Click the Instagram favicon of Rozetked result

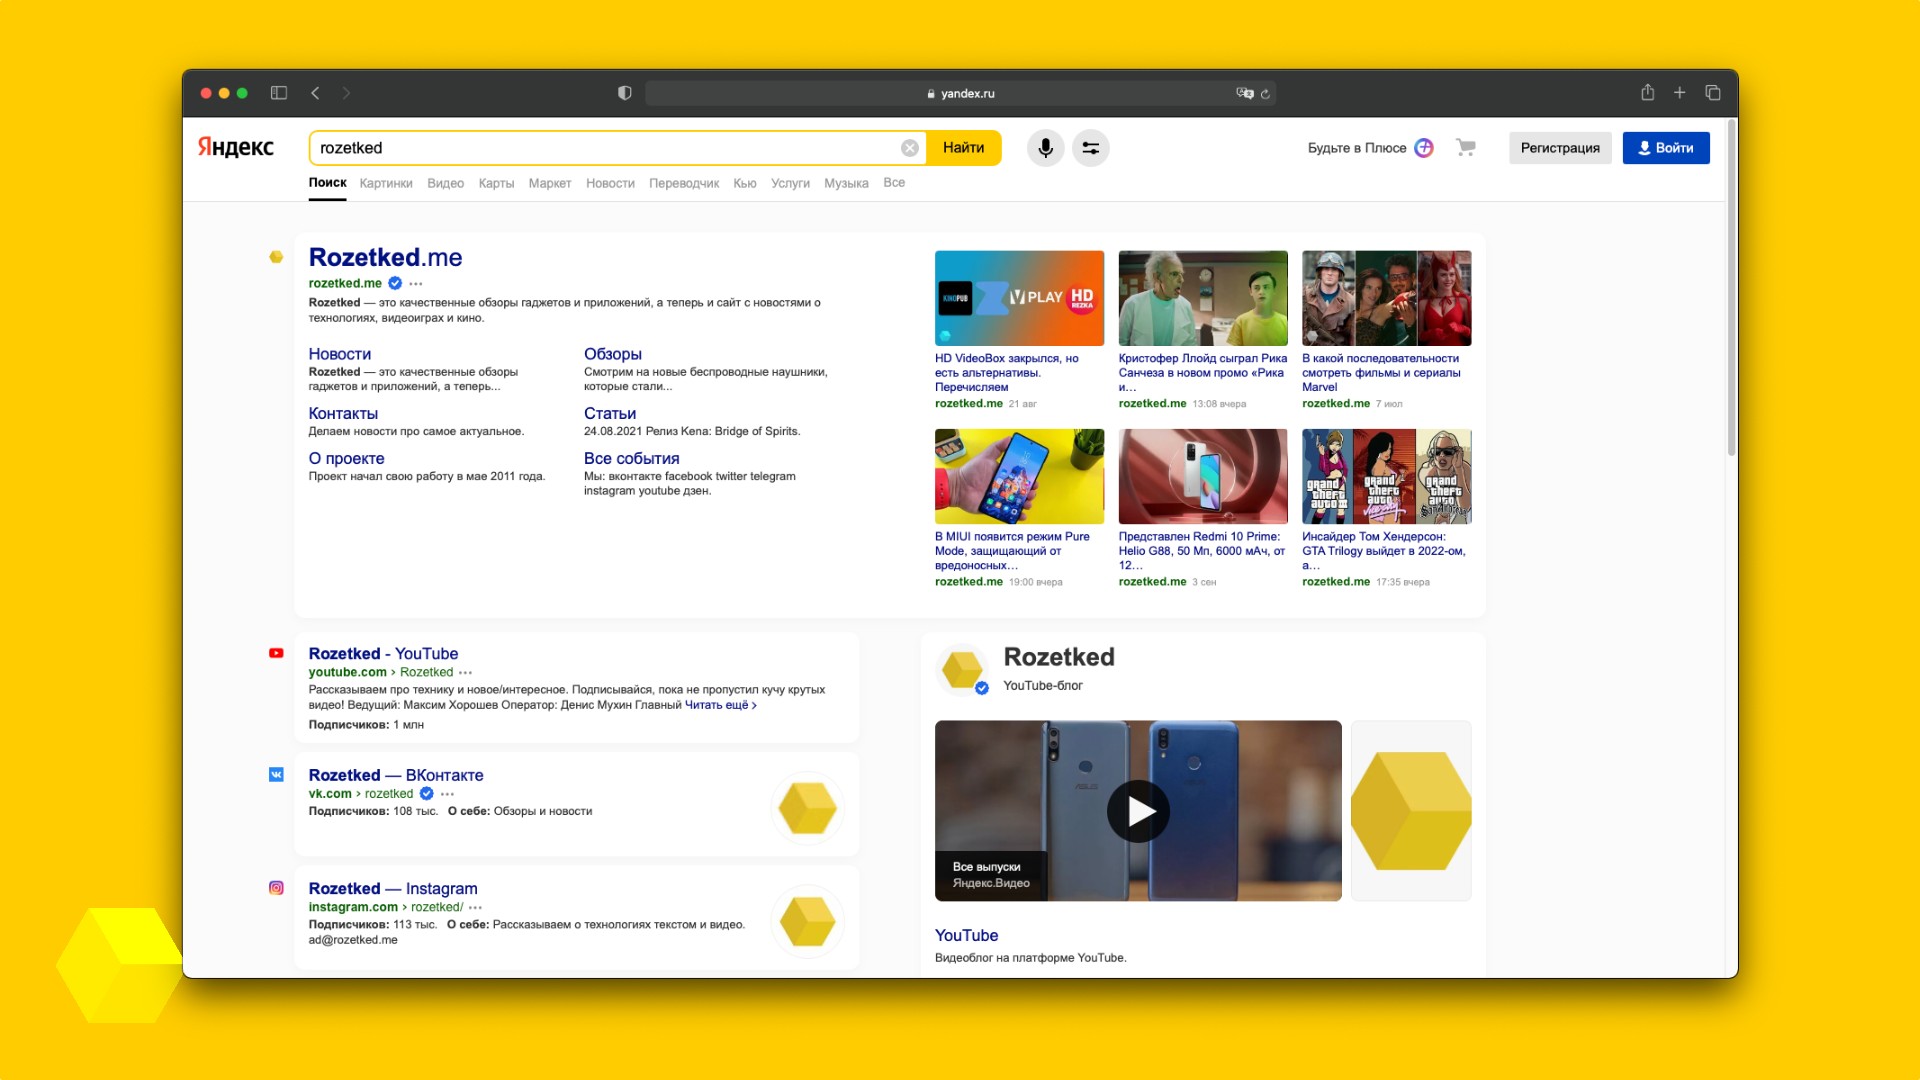276,888
